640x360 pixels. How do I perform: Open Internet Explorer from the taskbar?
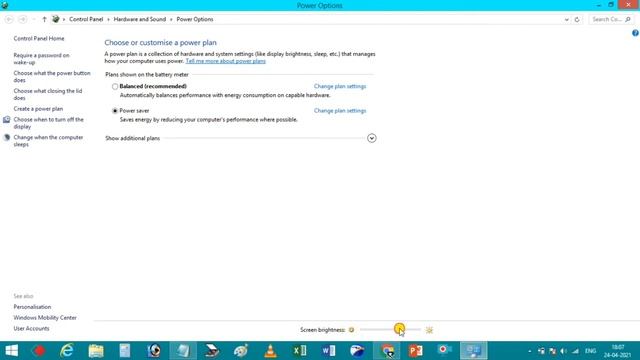click(67, 351)
